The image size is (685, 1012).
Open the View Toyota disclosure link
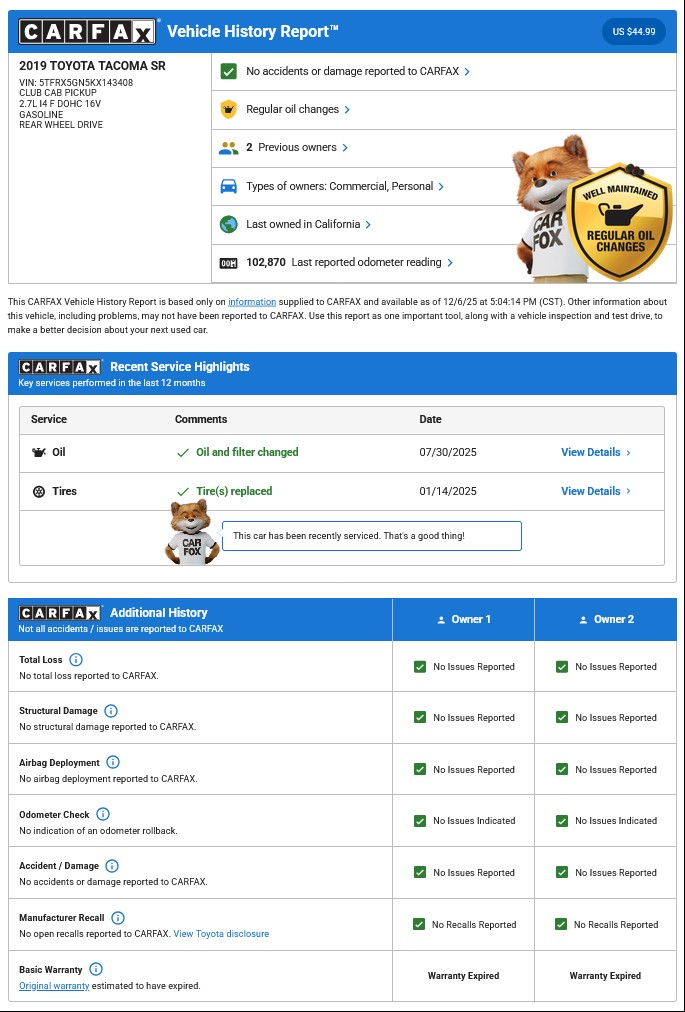221,934
